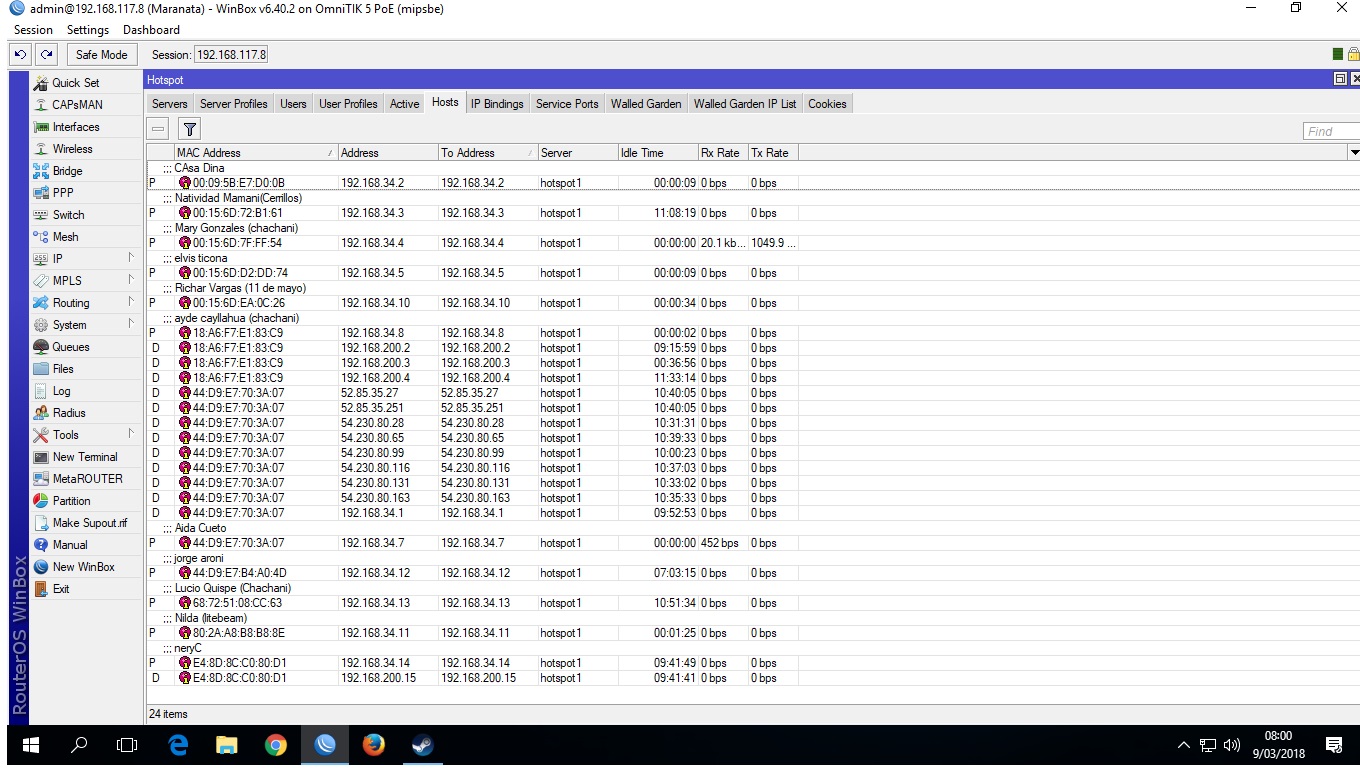Toggle Safe Mode
The width and height of the screenshot is (1360, 768).
pyautogui.click(x=101, y=55)
